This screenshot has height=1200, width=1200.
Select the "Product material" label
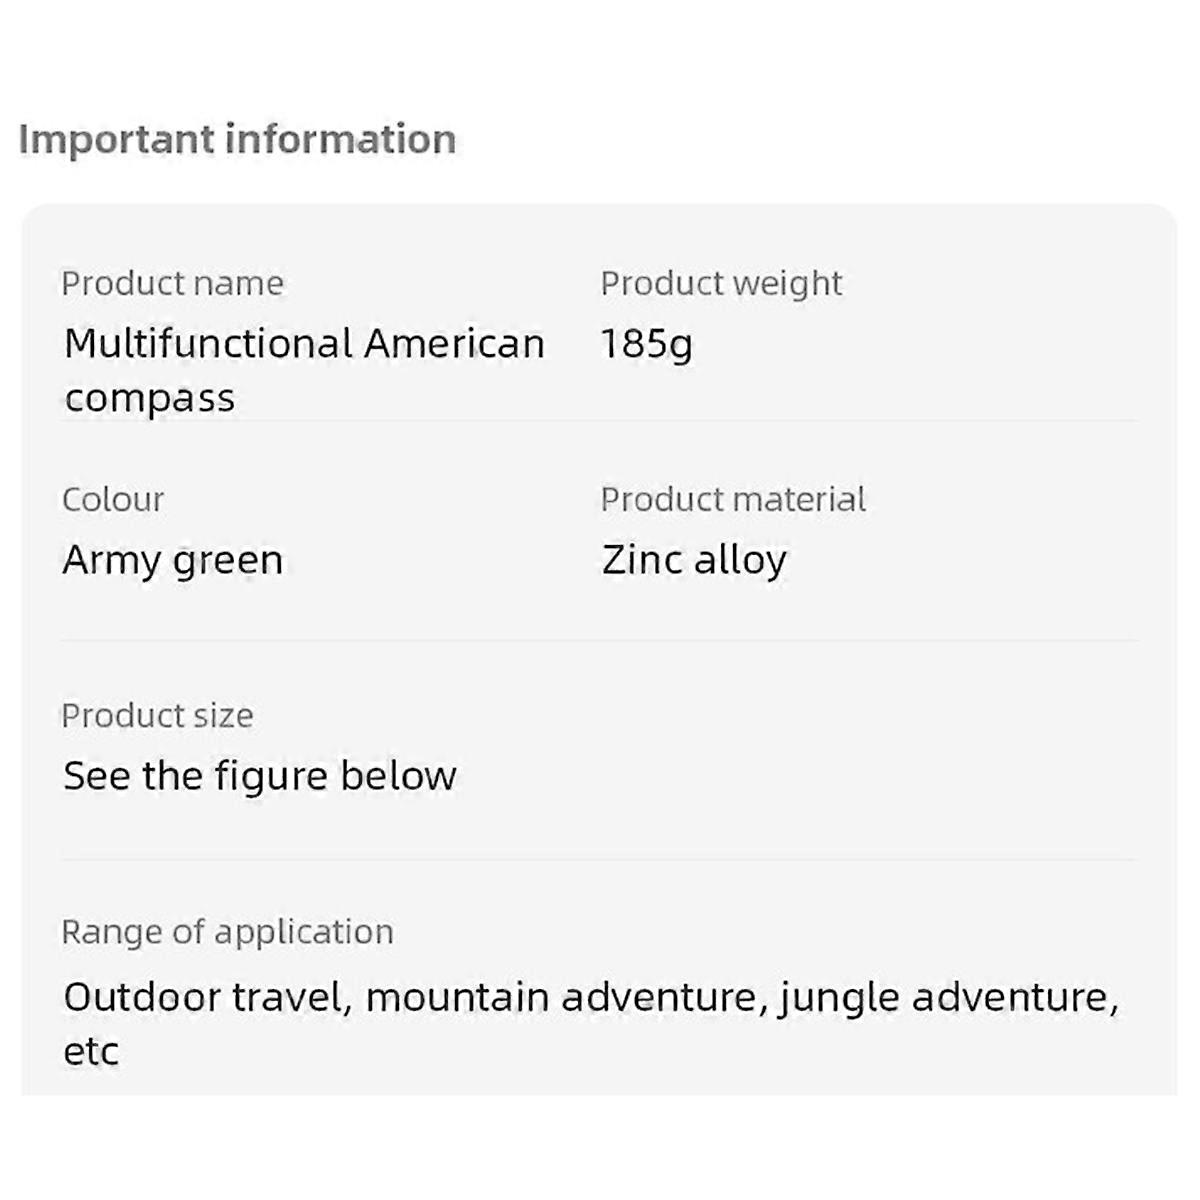(x=733, y=500)
